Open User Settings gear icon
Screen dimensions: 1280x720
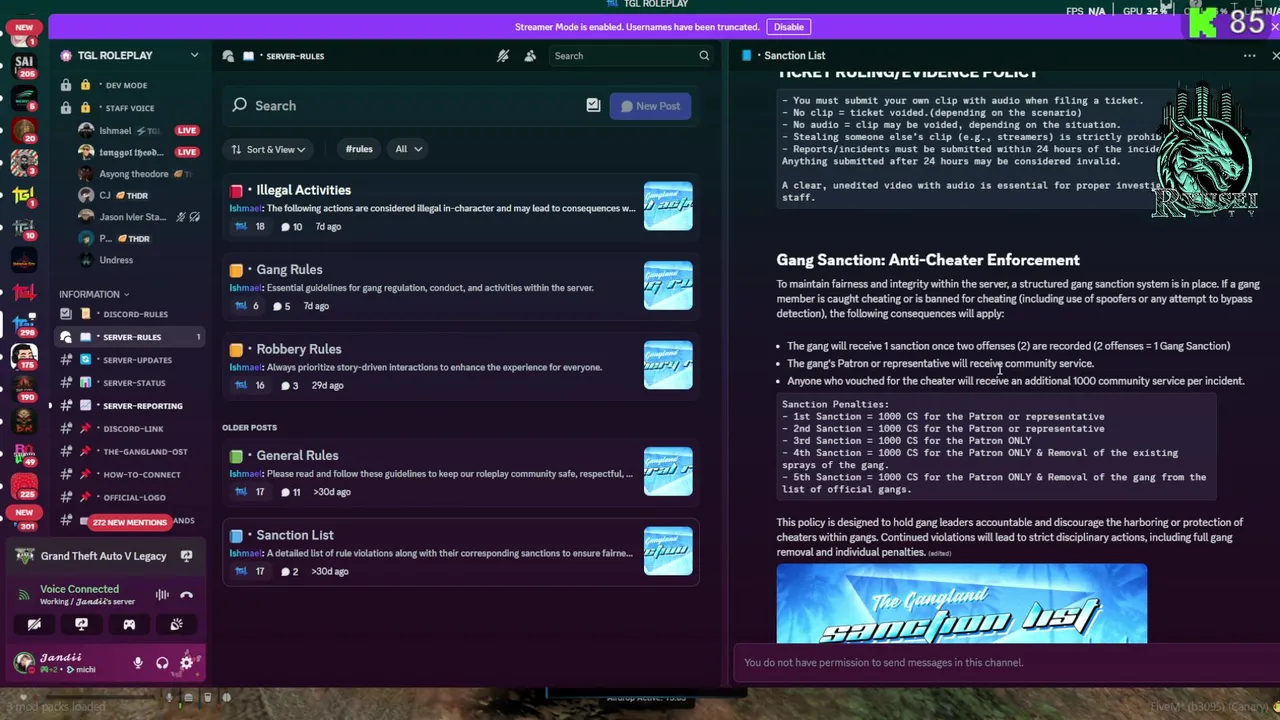coord(186,662)
